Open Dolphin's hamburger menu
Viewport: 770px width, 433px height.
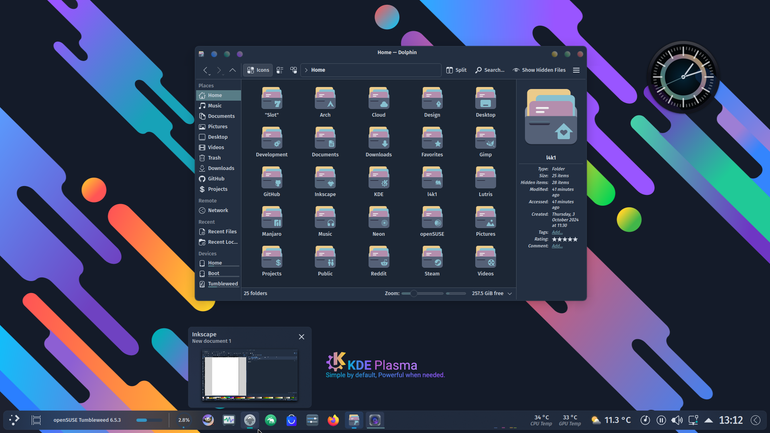click(576, 70)
